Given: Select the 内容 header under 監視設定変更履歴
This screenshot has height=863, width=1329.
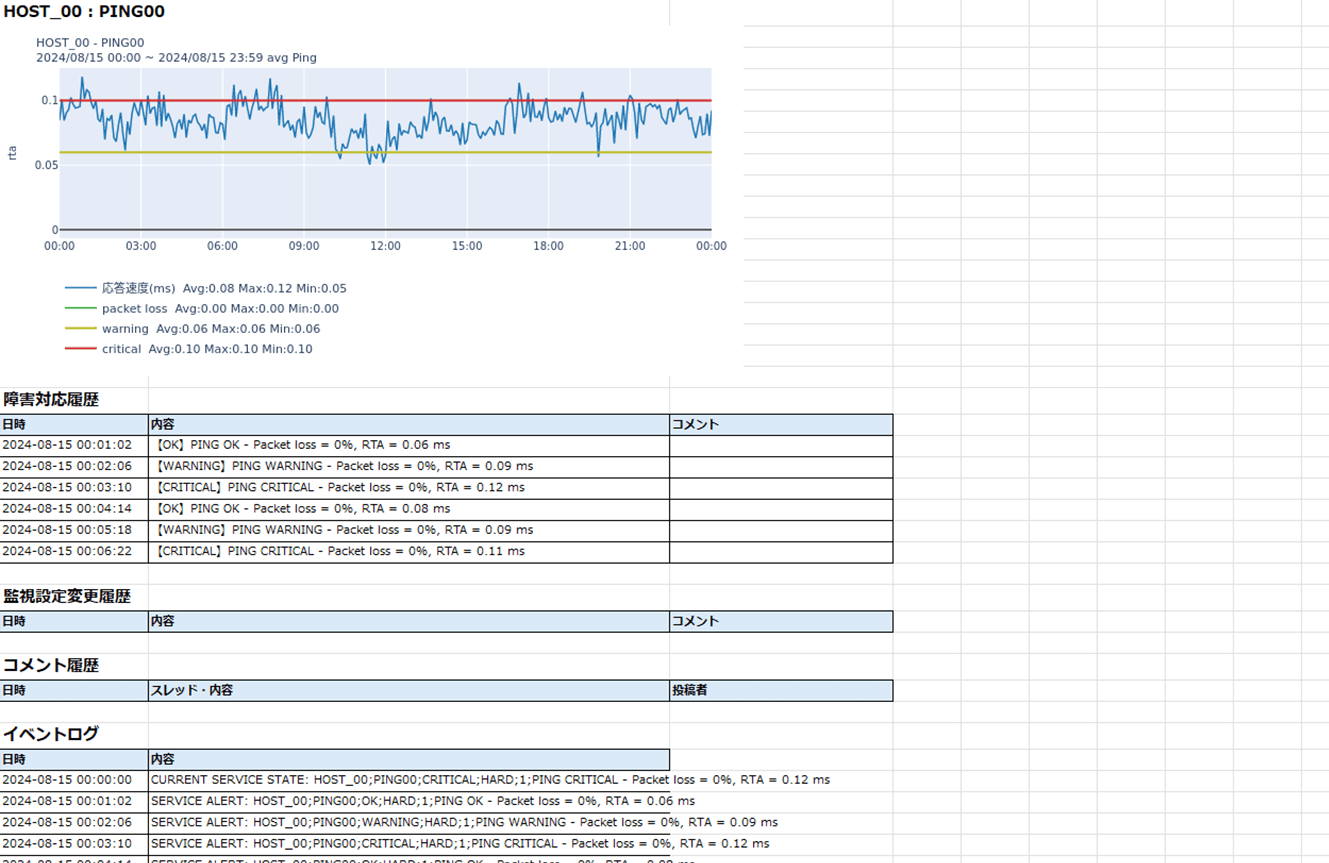Looking at the screenshot, I should [409, 622].
